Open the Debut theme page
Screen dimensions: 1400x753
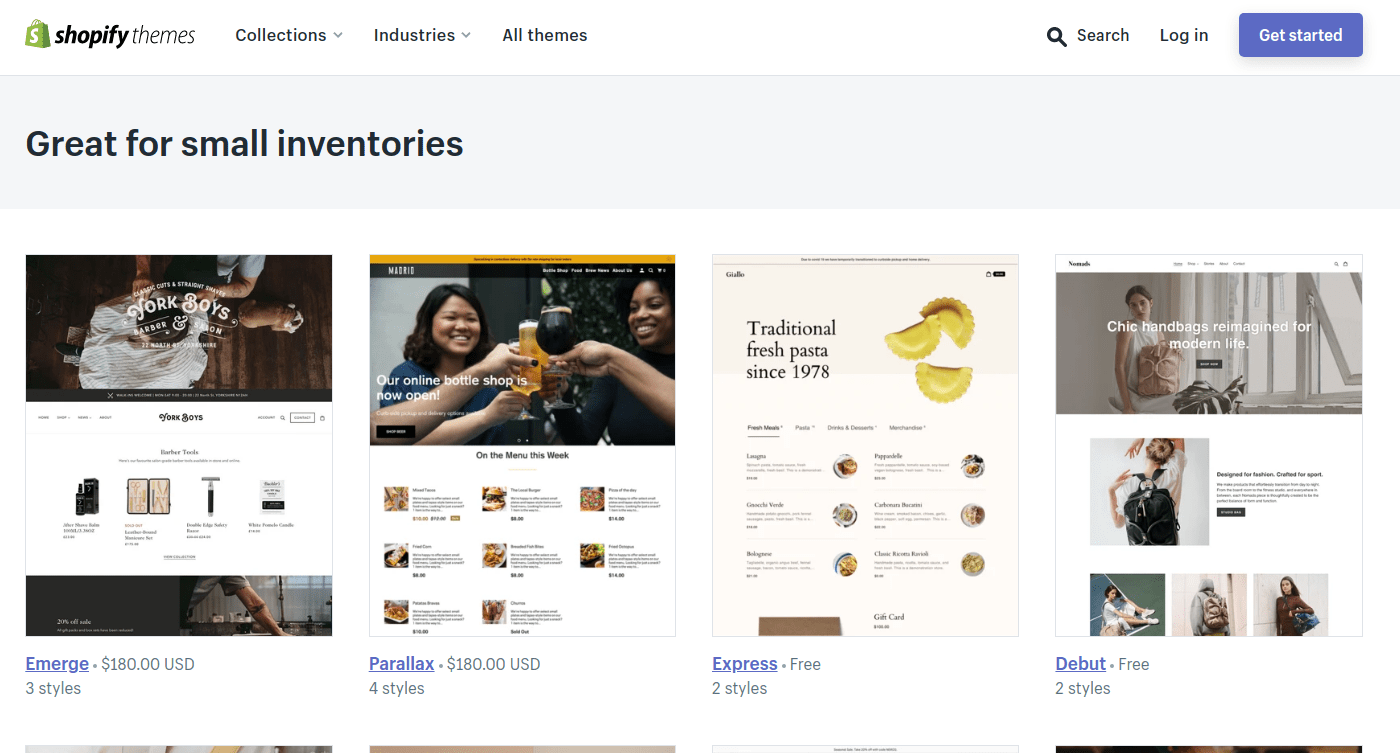[1080, 663]
